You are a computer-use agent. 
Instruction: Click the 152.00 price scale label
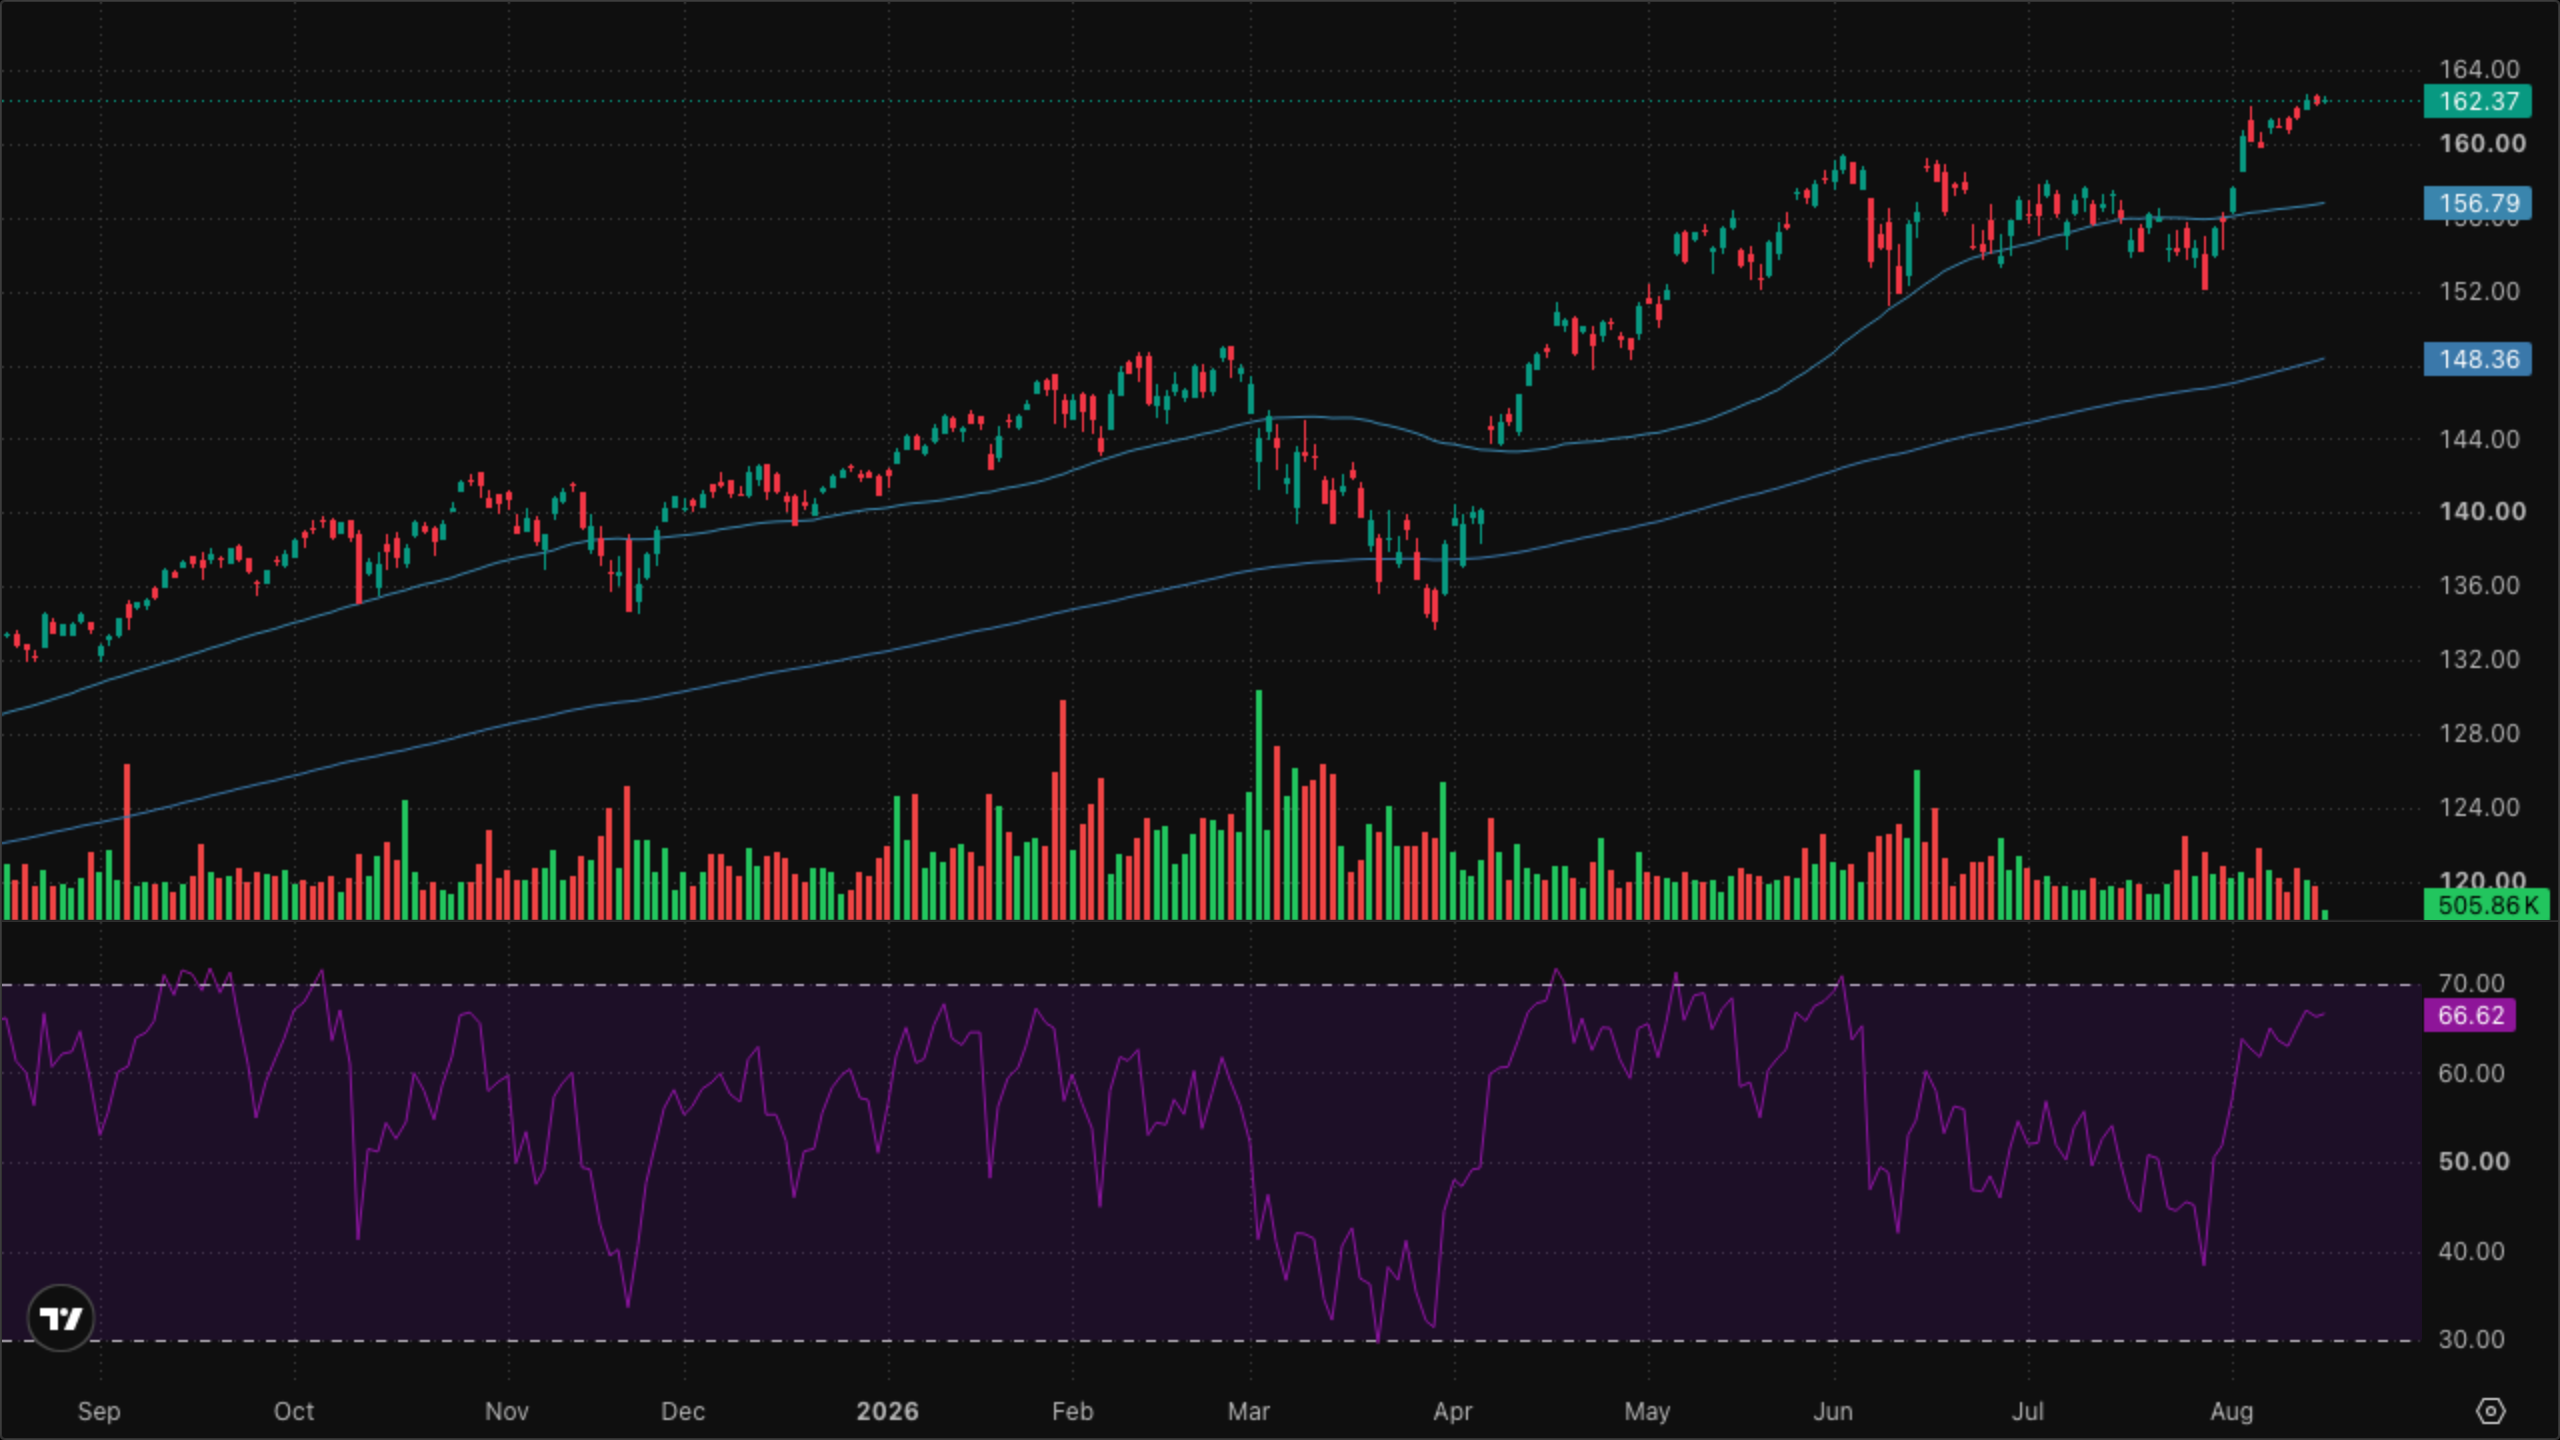pos(2479,291)
